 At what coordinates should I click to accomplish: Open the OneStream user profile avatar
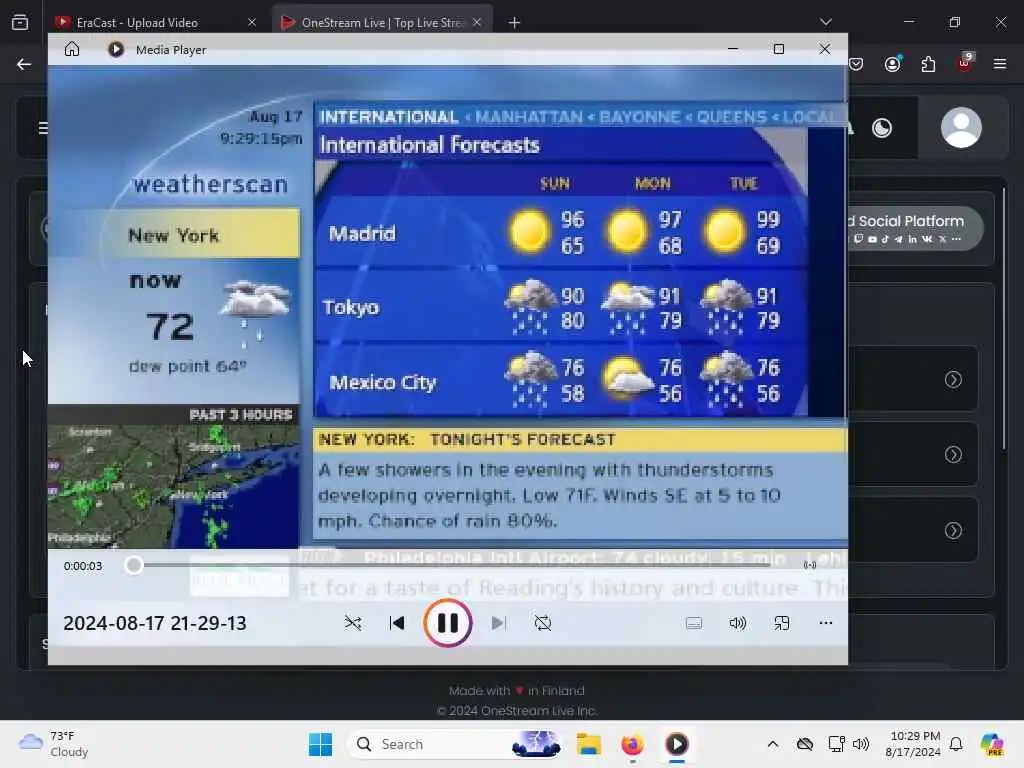[x=961, y=128]
